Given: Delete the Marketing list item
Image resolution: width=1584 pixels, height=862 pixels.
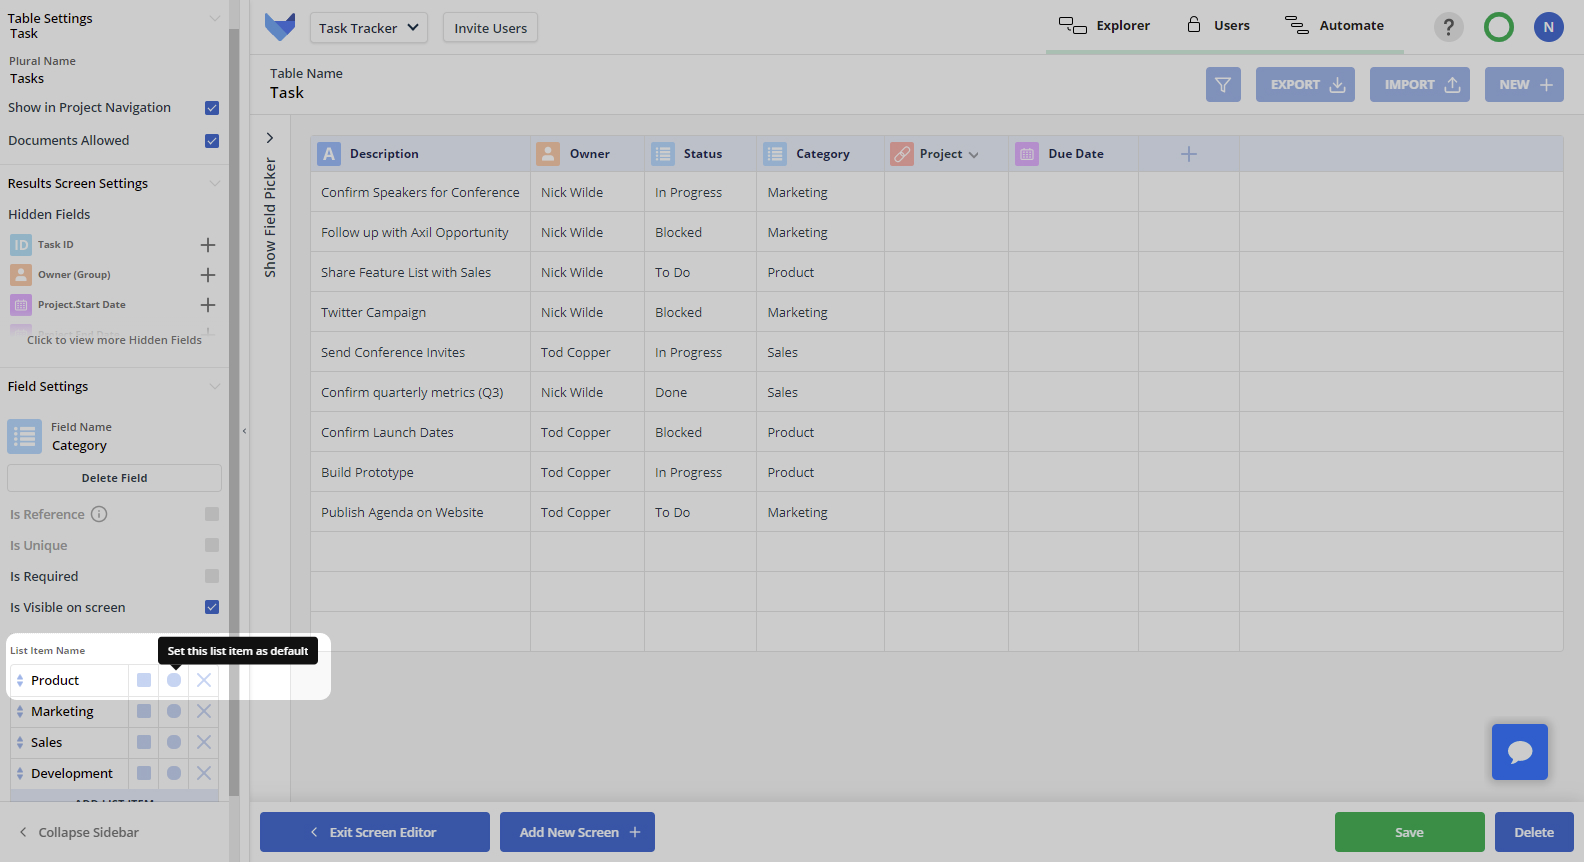Looking at the screenshot, I should (x=204, y=711).
